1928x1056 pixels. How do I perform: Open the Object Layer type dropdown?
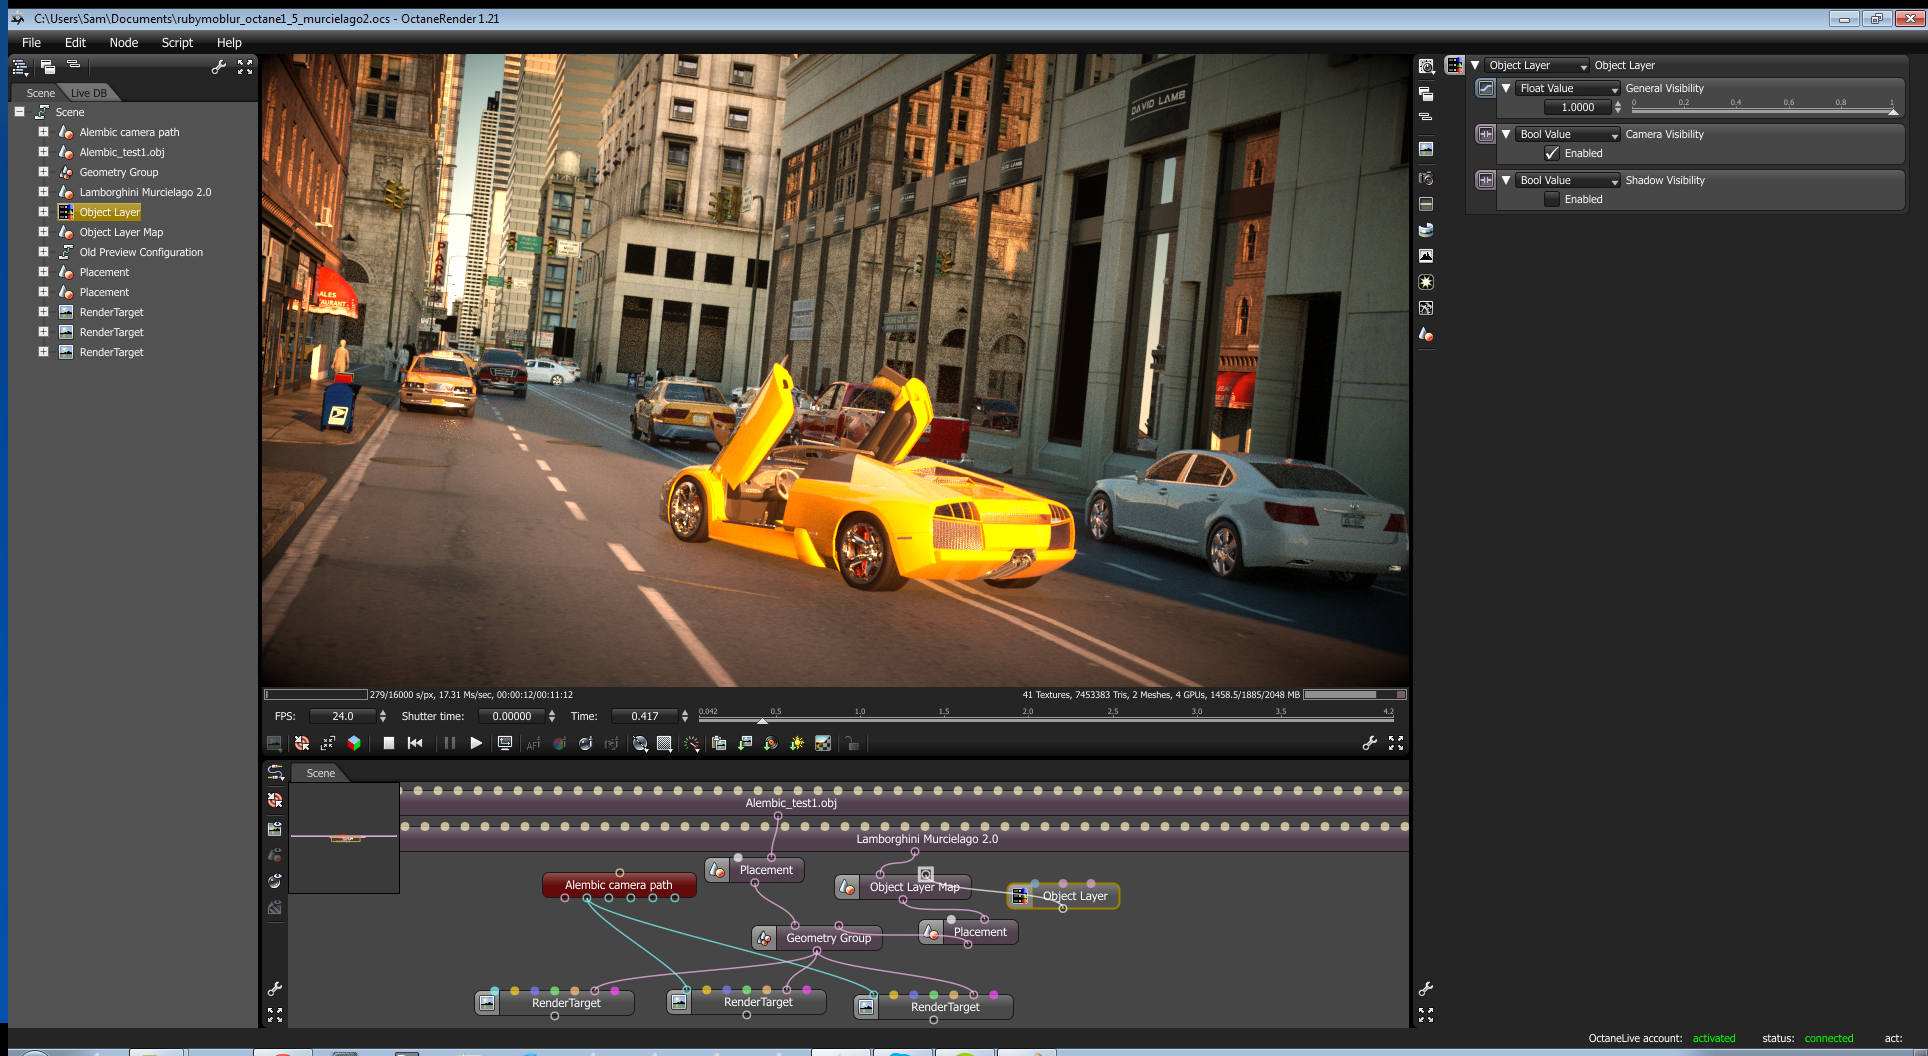1537,65
